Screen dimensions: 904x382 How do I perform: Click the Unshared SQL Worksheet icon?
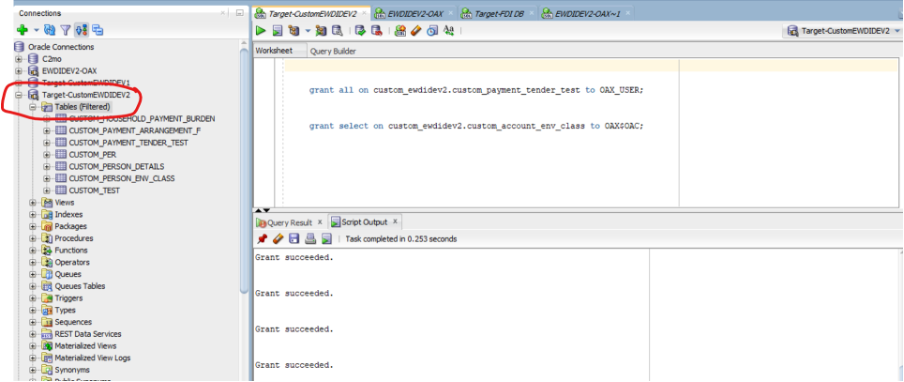pyautogui.click(x=400, y=31)
